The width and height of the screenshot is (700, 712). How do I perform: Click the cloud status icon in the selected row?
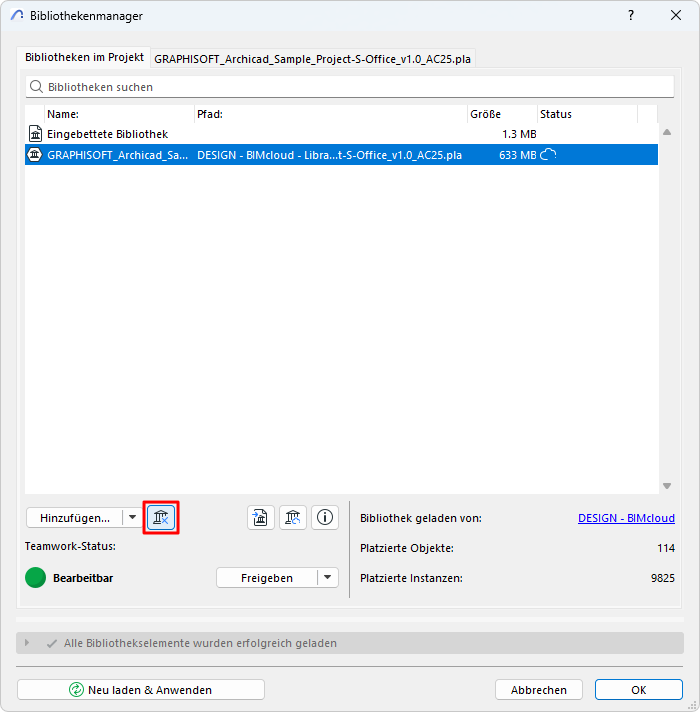coord(548,155)
